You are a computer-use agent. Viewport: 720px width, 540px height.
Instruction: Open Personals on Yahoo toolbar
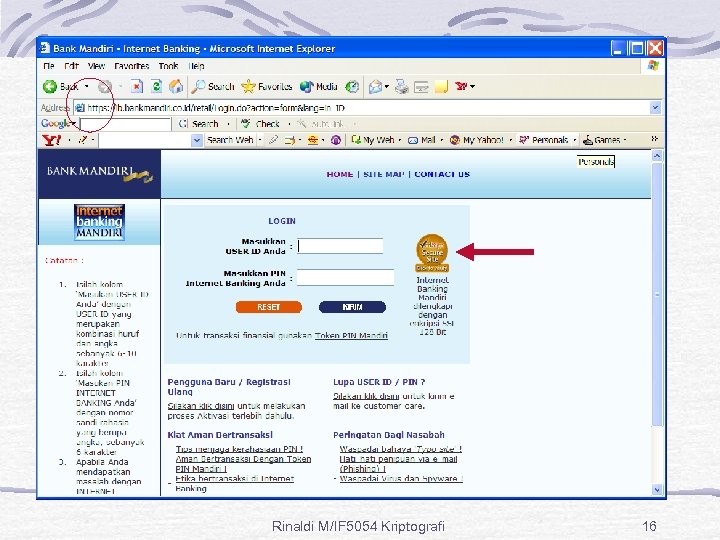click(544, 140)
